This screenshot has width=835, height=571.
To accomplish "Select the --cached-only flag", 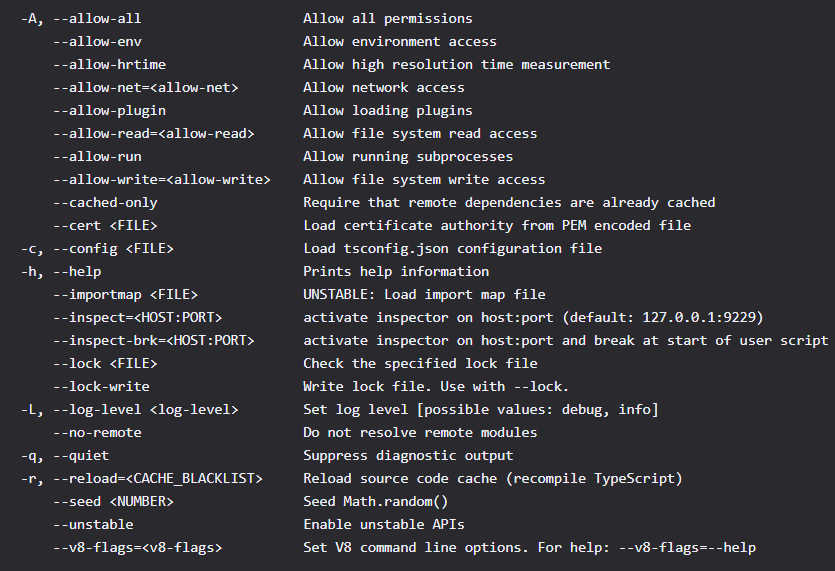I will tap(105, 202).
